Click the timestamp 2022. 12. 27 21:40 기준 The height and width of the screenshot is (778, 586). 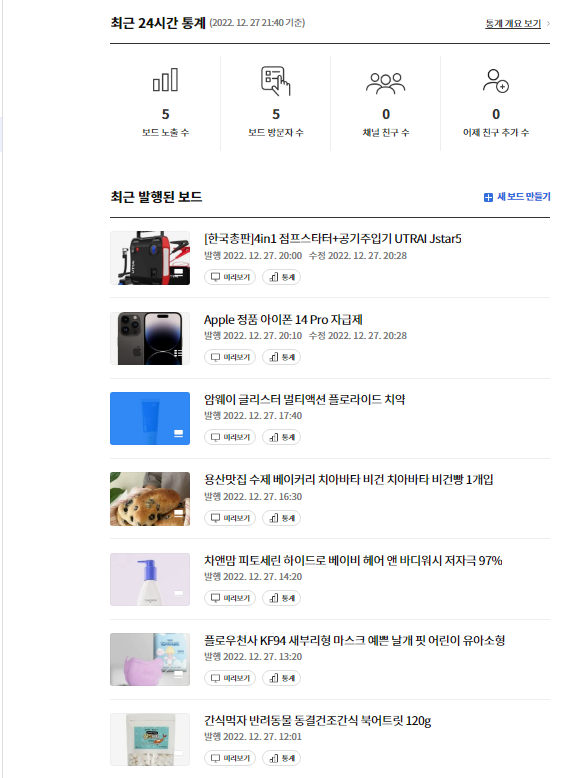257,23
